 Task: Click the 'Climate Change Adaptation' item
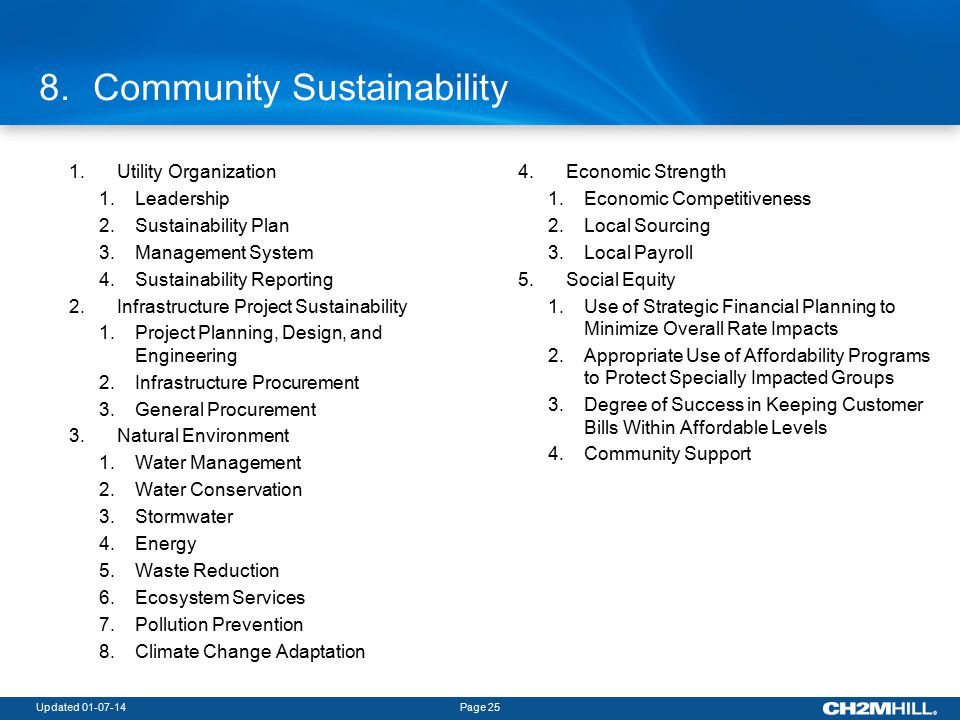250,651
